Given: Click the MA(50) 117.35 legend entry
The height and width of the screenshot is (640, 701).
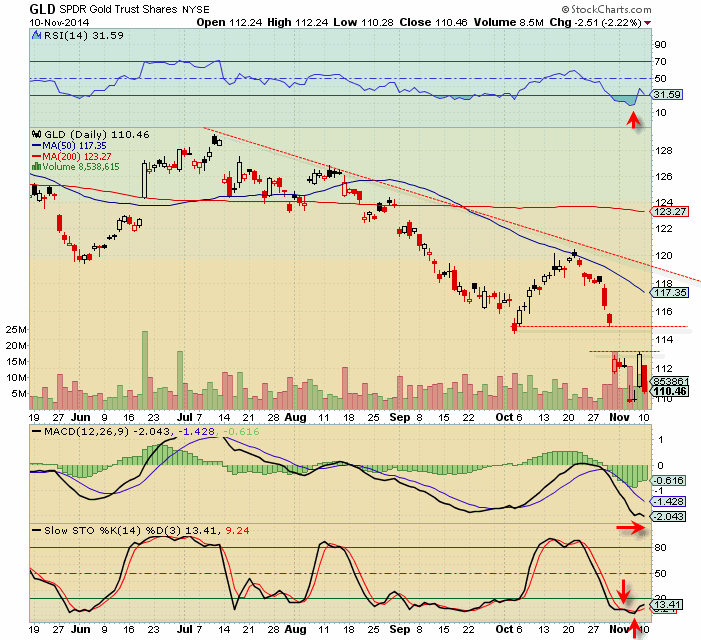Looking at the screenshot, I should (x=74, y=146).
